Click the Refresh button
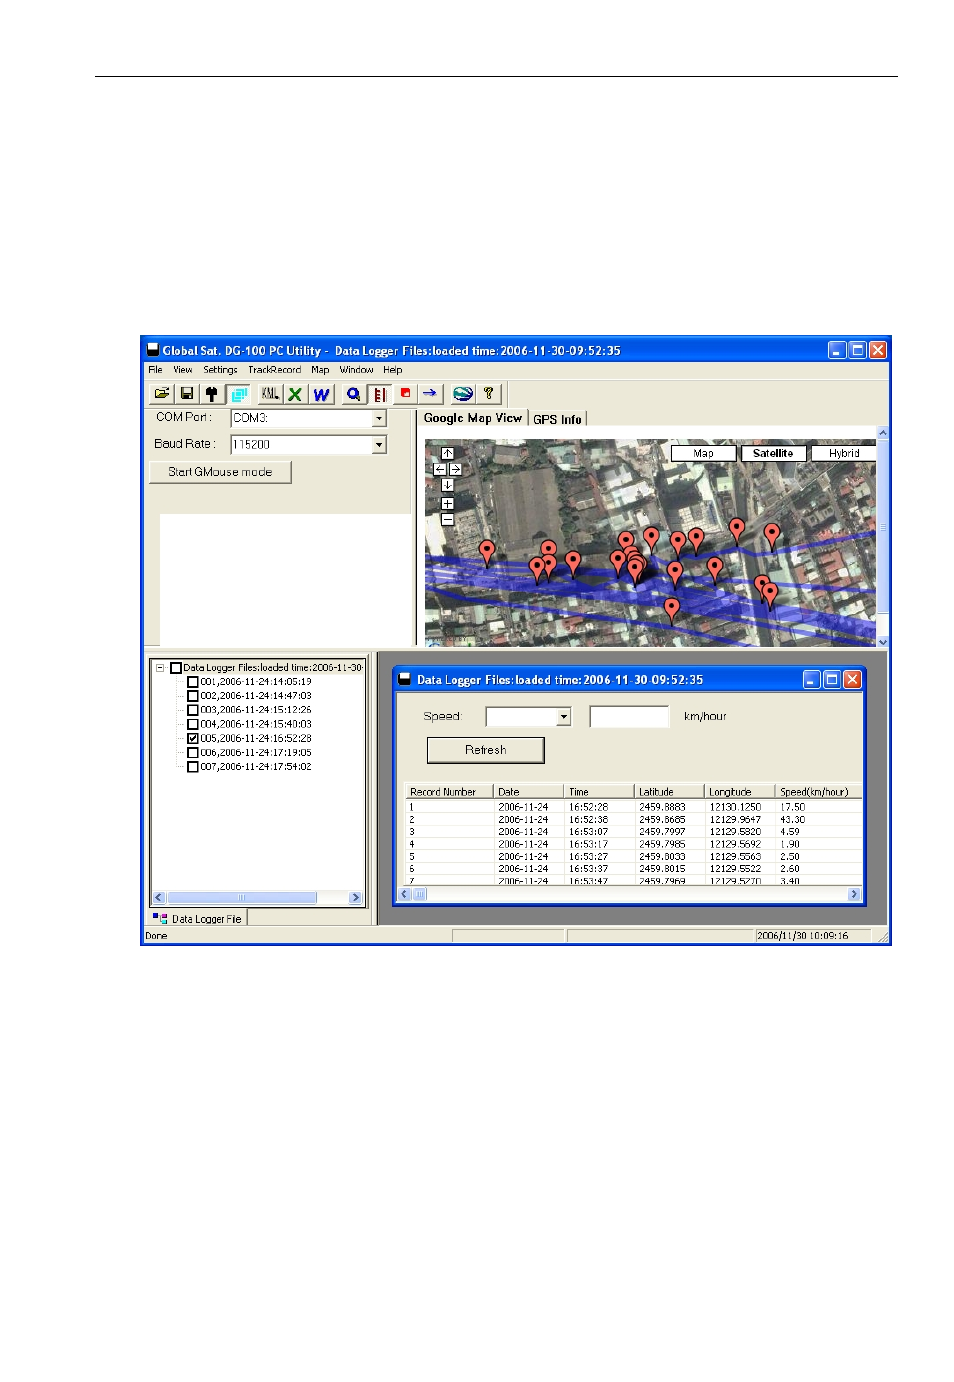 click(x=486, y=750)
